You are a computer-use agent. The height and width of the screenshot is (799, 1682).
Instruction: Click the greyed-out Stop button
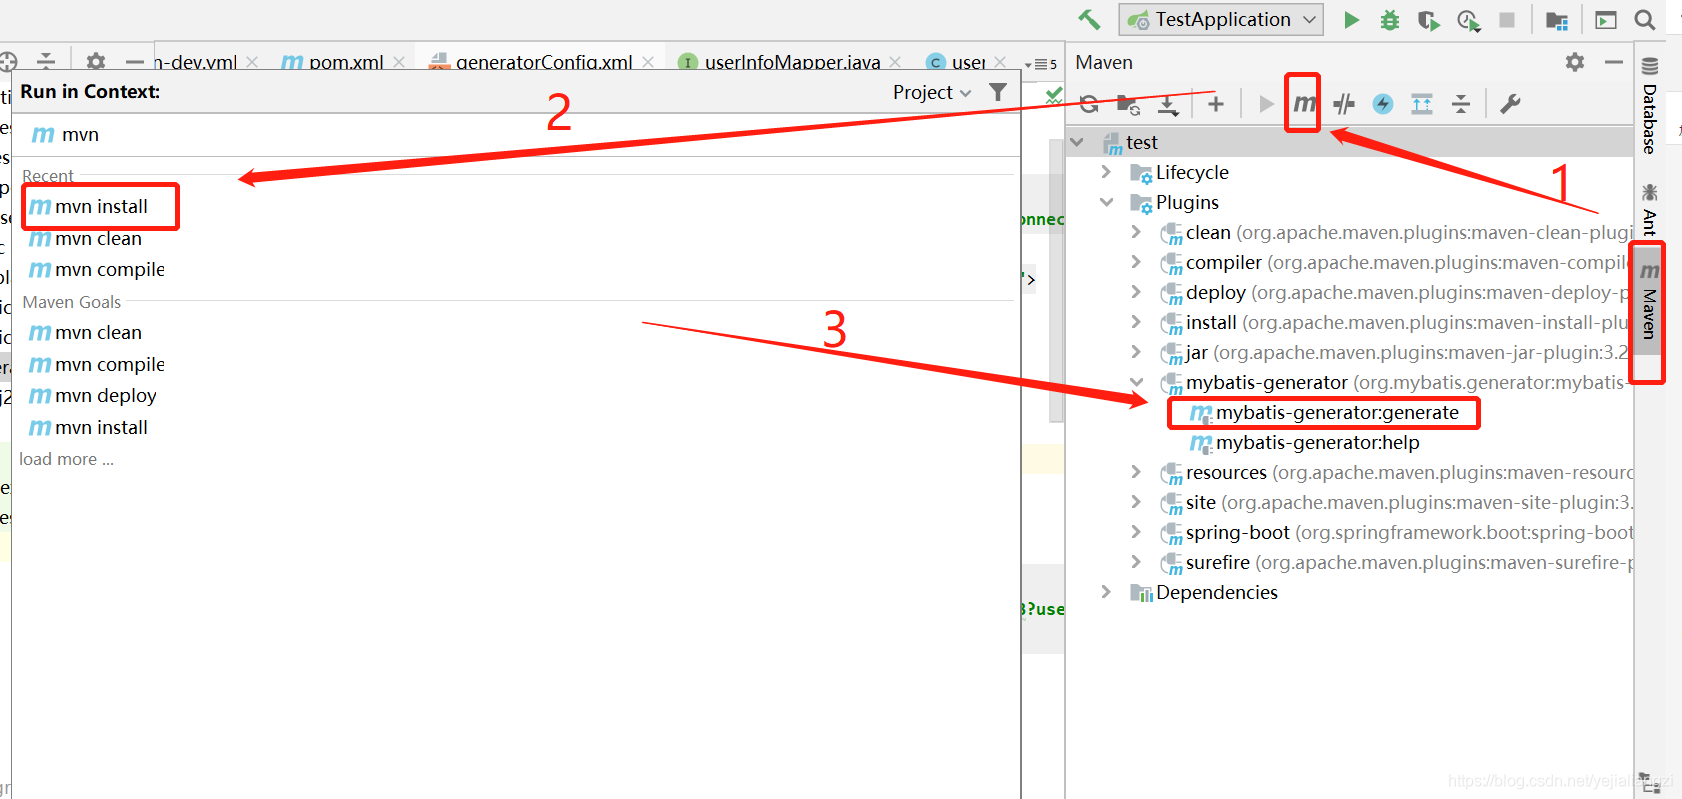(1507, 20)
